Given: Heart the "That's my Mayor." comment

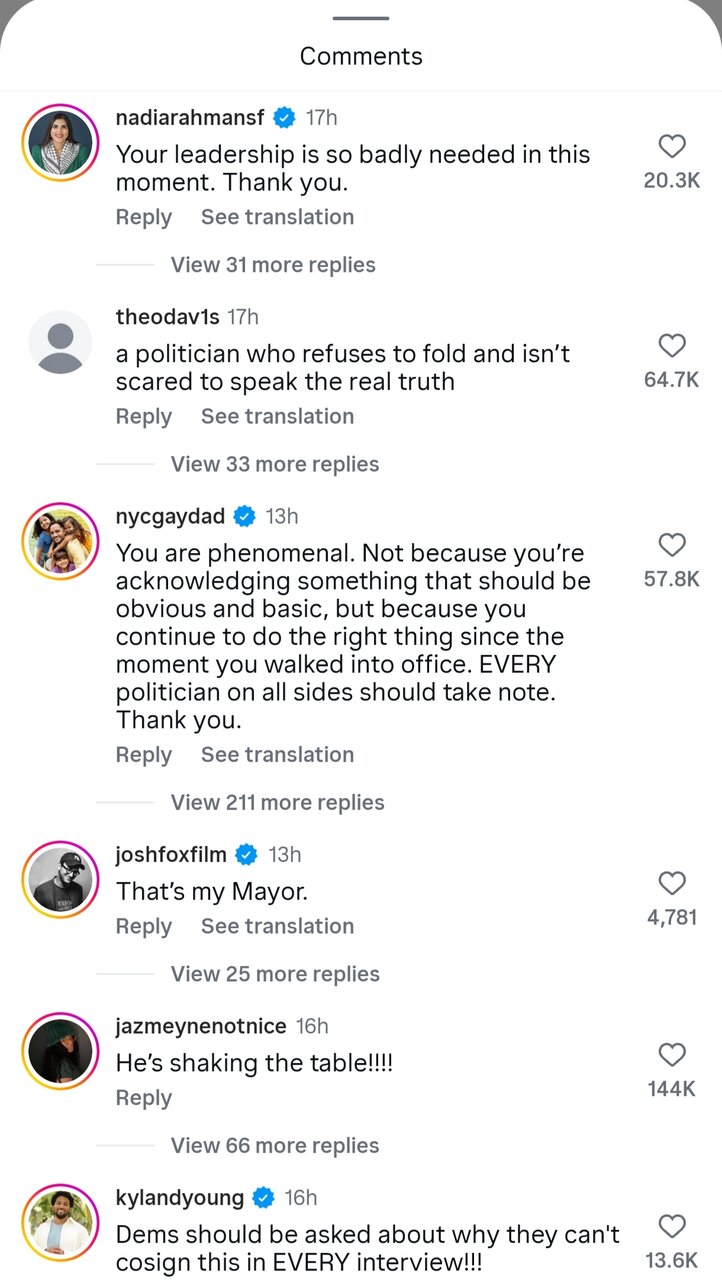Looking at the screenshot, I should tap(672, 883).
